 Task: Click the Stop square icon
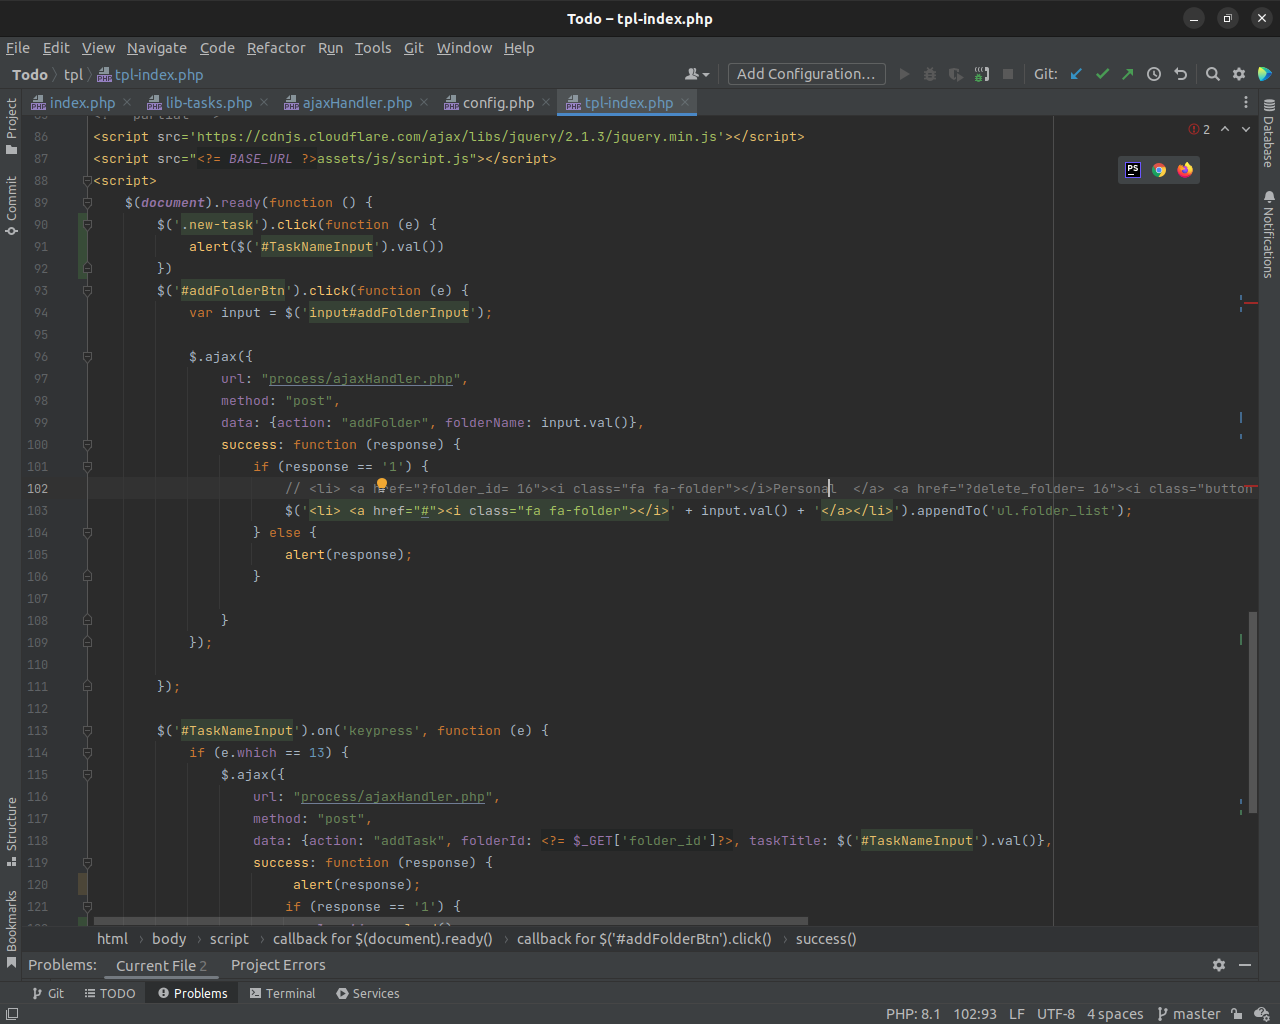(x=1008, y=74)
